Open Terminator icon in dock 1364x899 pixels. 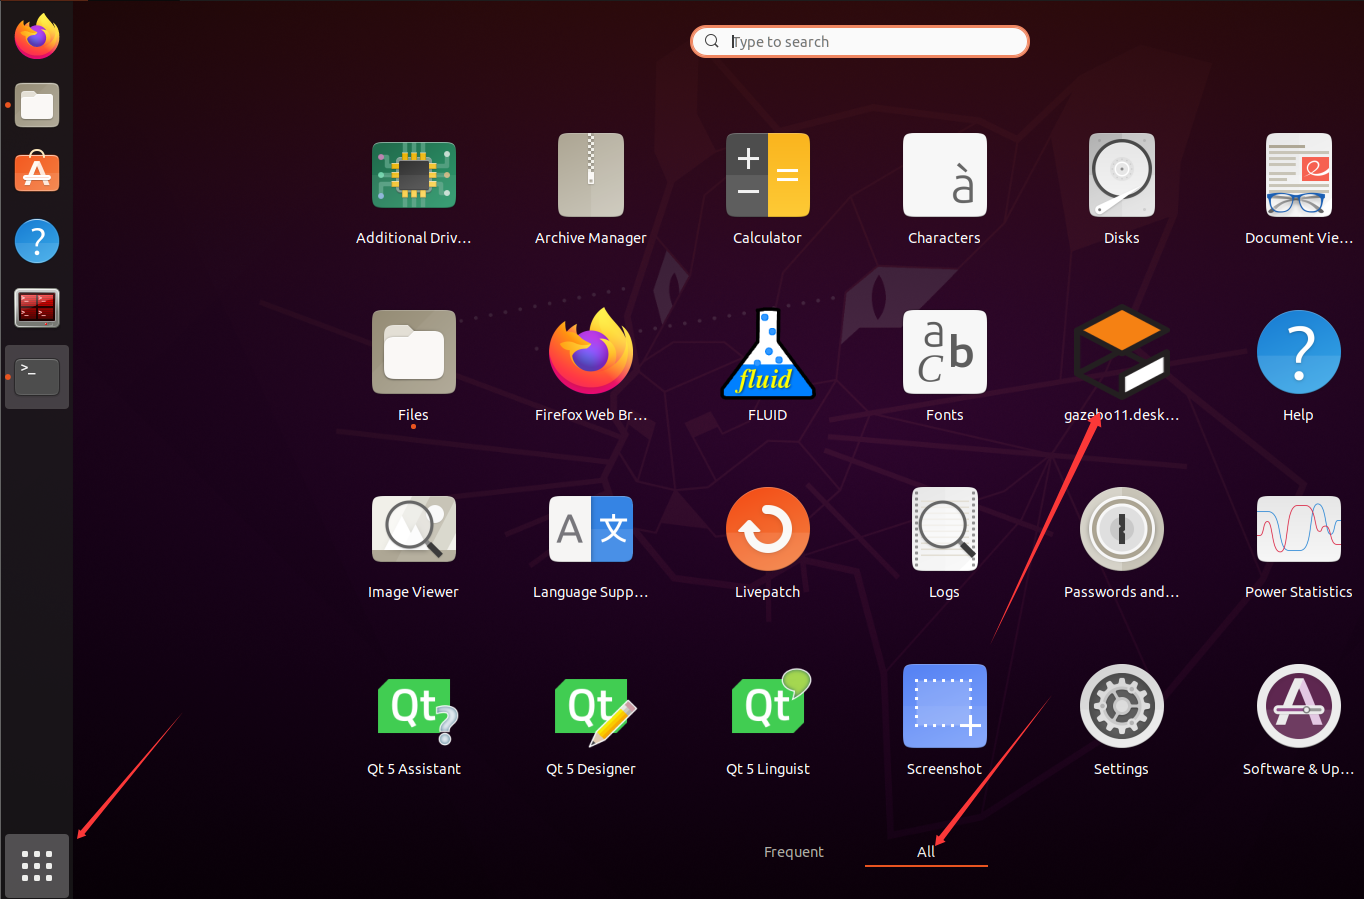[37, 308]
